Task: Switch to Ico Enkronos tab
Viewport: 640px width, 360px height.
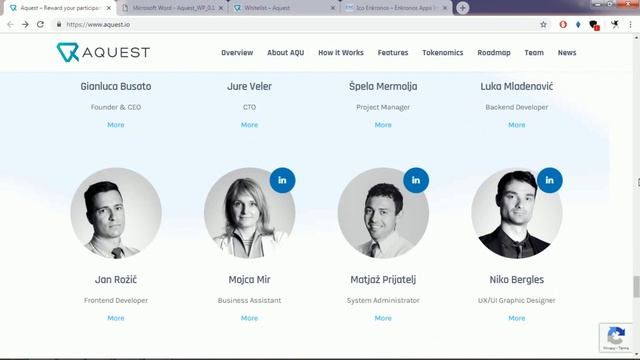Action: [x=395, y=8]
